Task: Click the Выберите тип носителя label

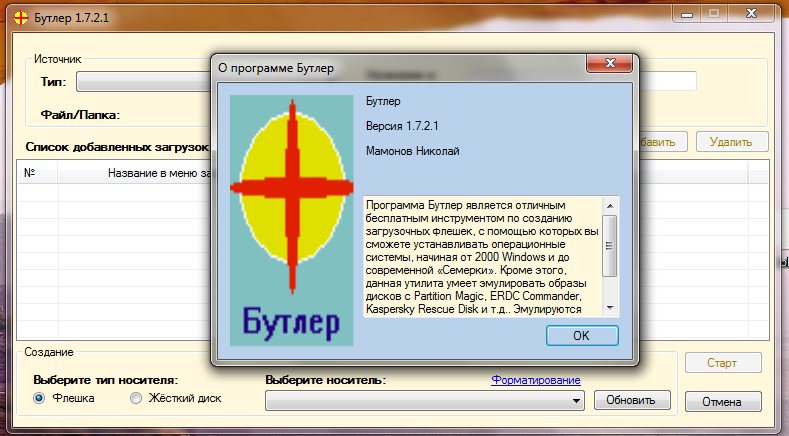Action: pyautogui.click(x=106, y=380)
